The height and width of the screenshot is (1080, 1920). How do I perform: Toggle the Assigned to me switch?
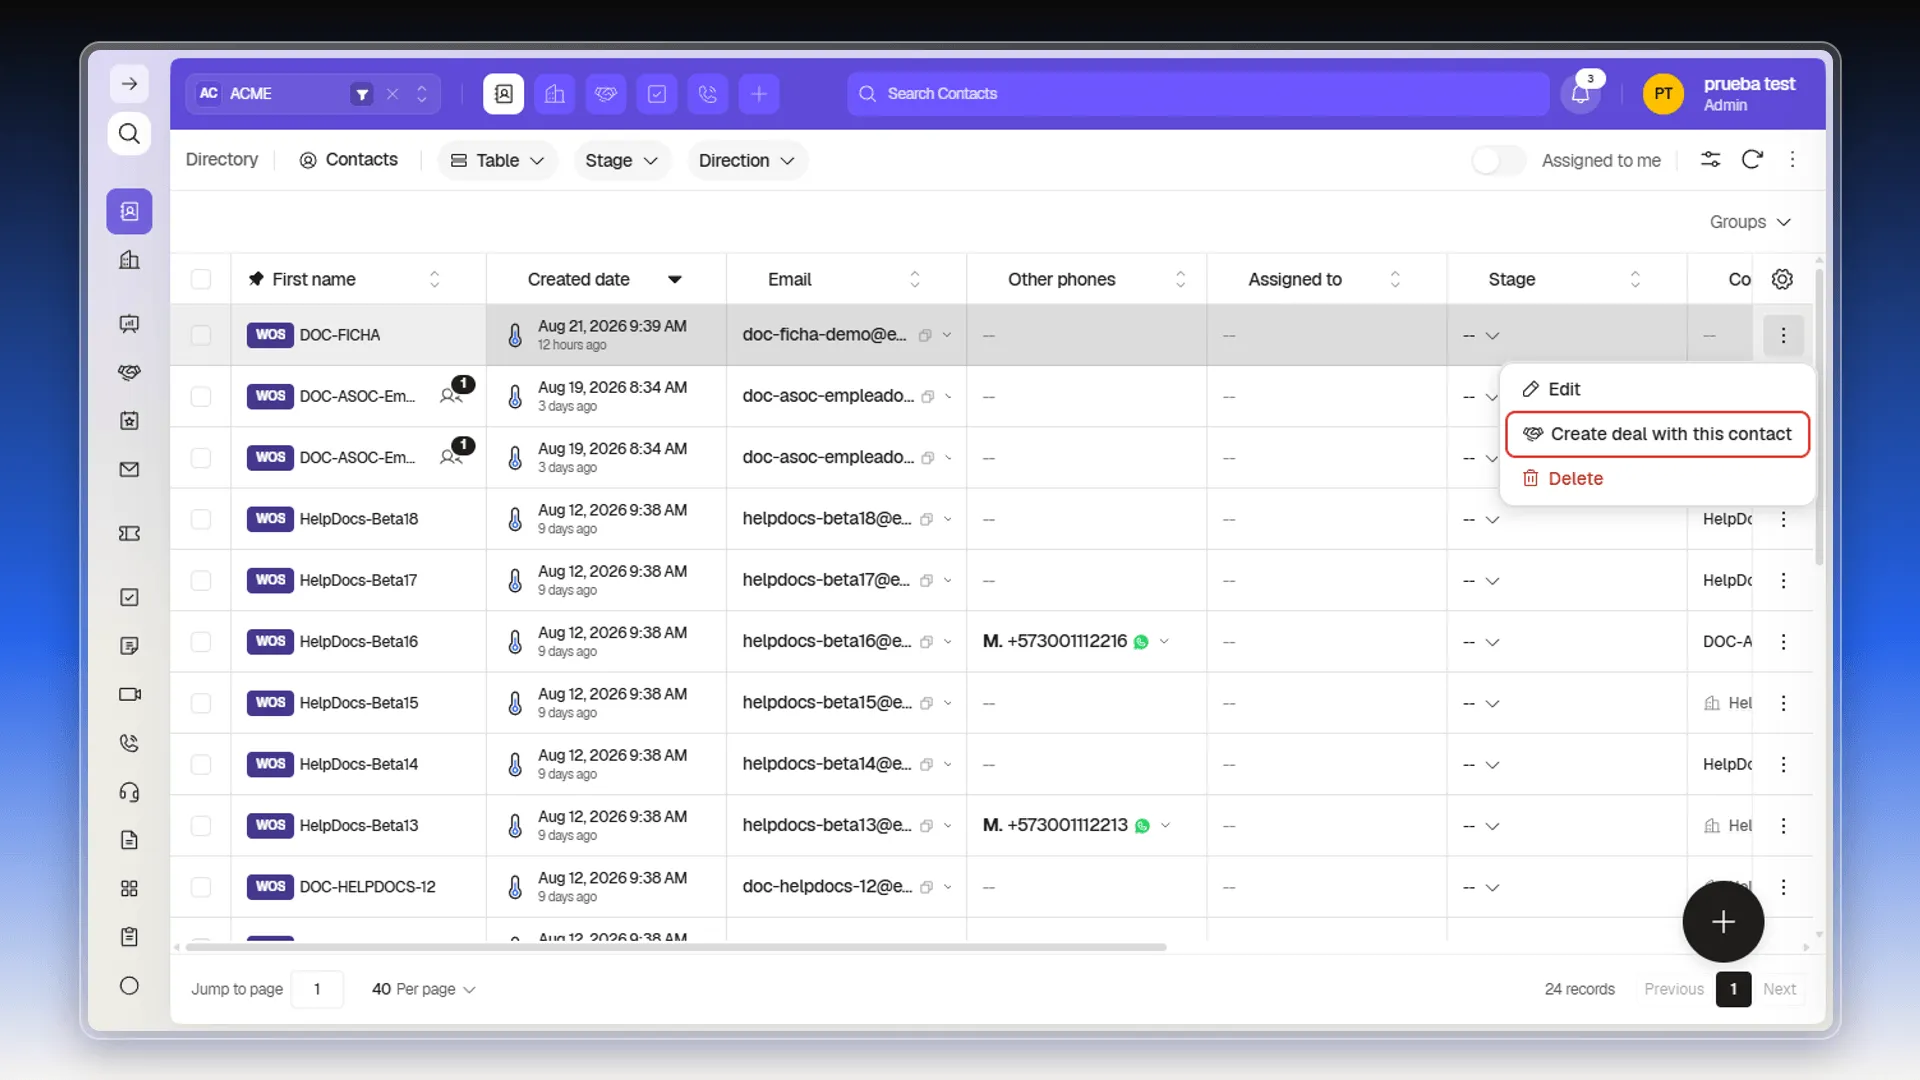1498,160
